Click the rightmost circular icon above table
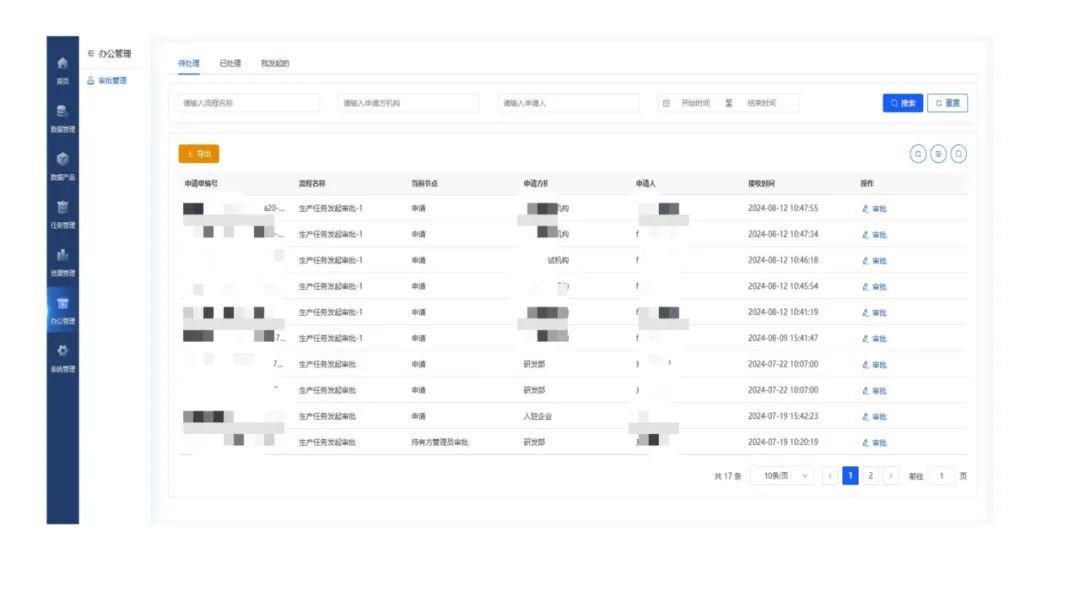The width and height of the screenshot is (1080, 608). (959, 154)
